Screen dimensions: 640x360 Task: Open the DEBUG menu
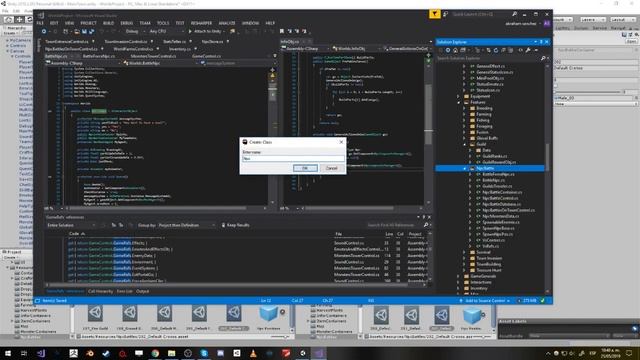[127, 23]
